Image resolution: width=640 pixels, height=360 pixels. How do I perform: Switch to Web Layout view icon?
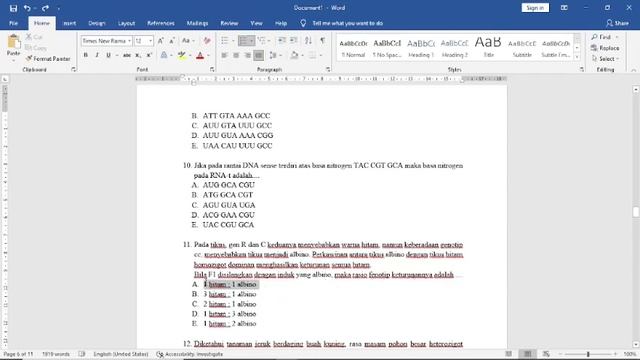546,354
